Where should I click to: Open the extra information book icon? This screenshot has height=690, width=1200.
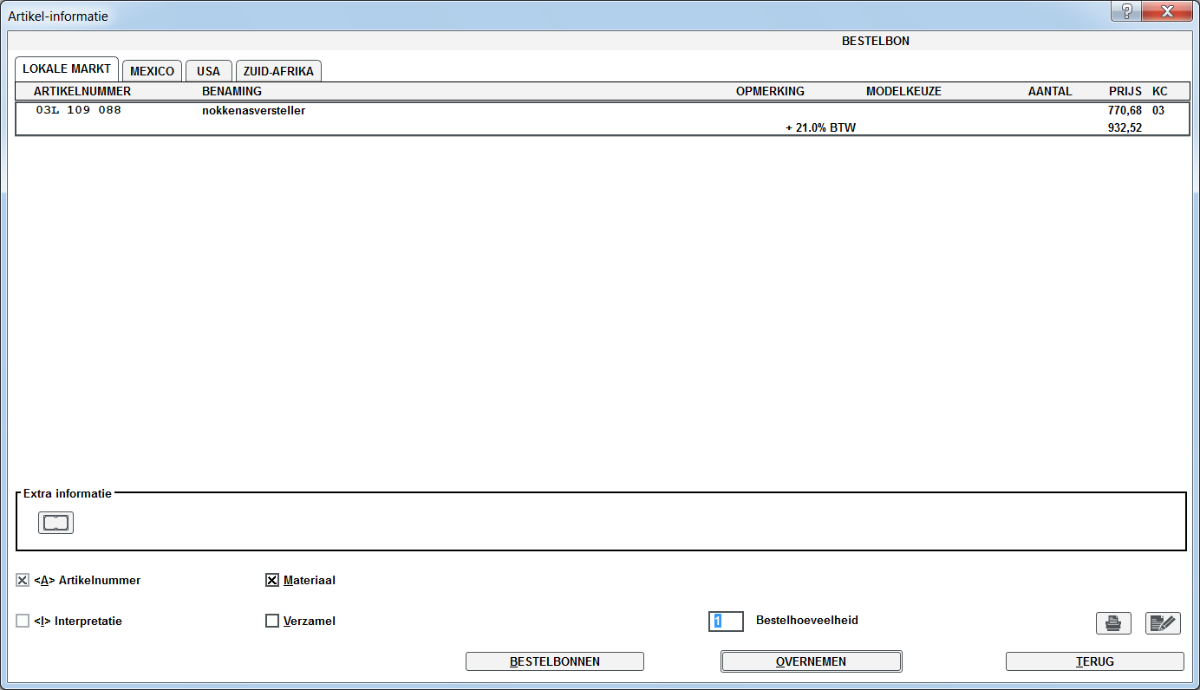click(x=56, y=522)
